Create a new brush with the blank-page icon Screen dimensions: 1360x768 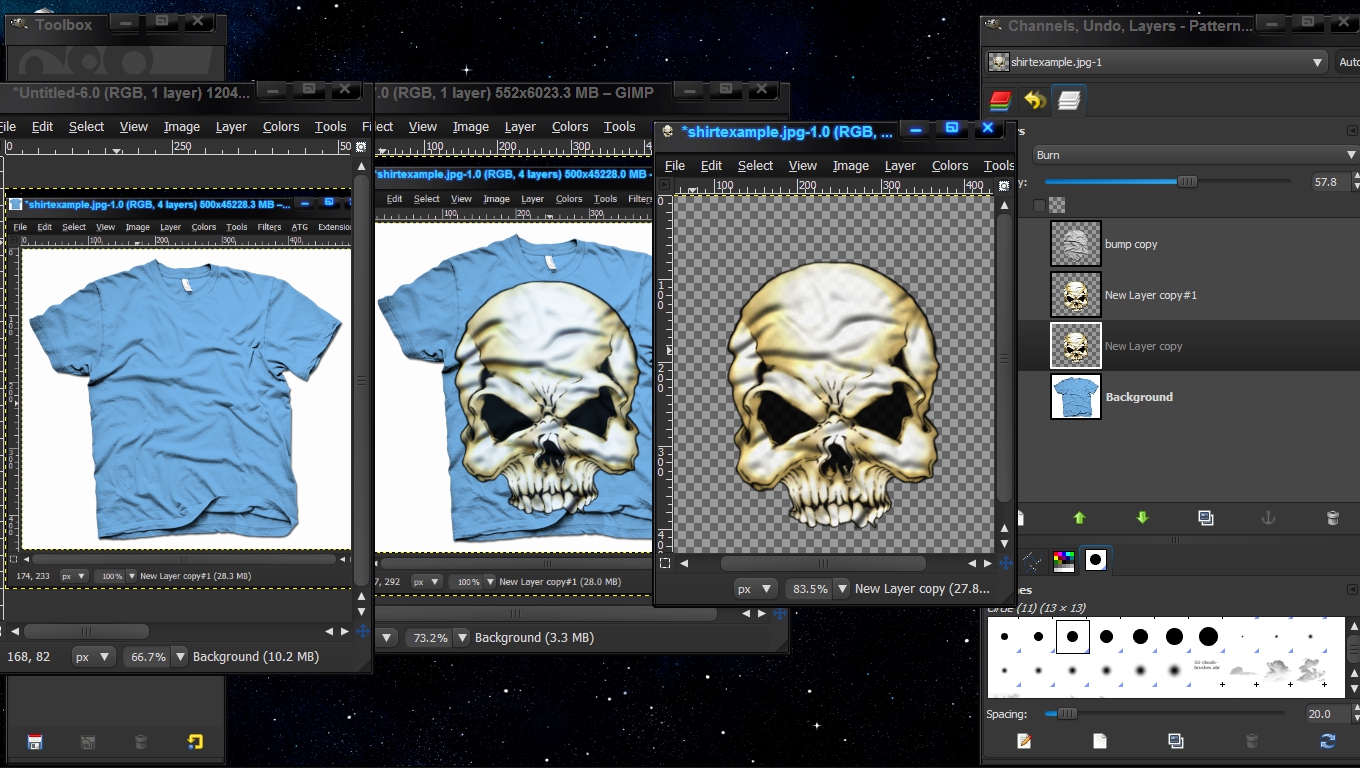1100,741
